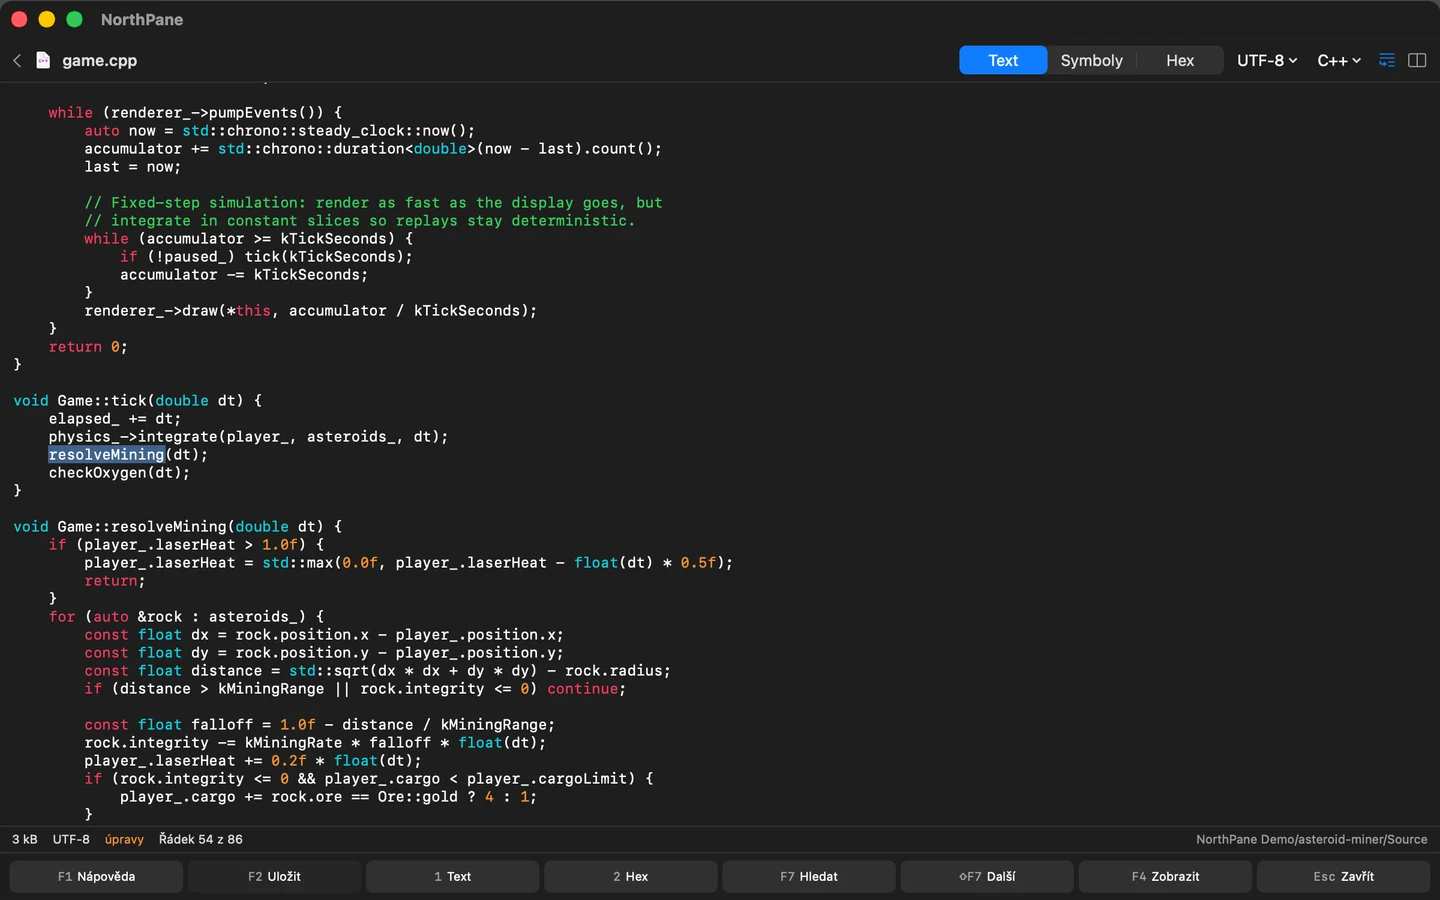Click the 'Fixed-step simulation' comment line
Screen dimensions: 1440x900
click(373, 202)
